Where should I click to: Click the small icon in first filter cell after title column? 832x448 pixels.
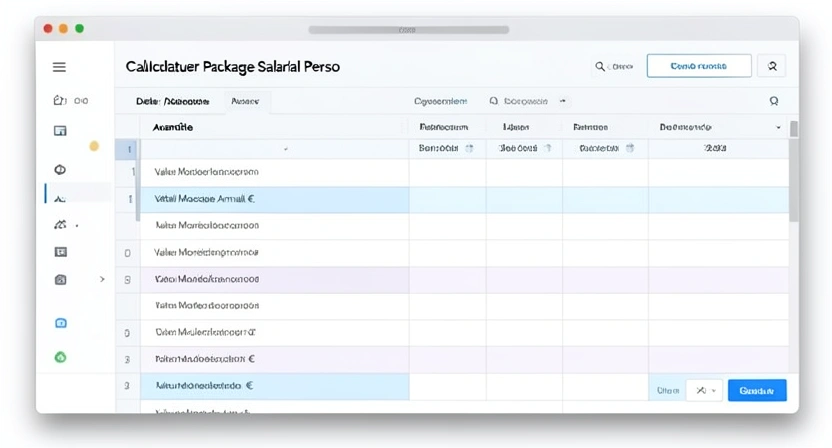point(469,148)
